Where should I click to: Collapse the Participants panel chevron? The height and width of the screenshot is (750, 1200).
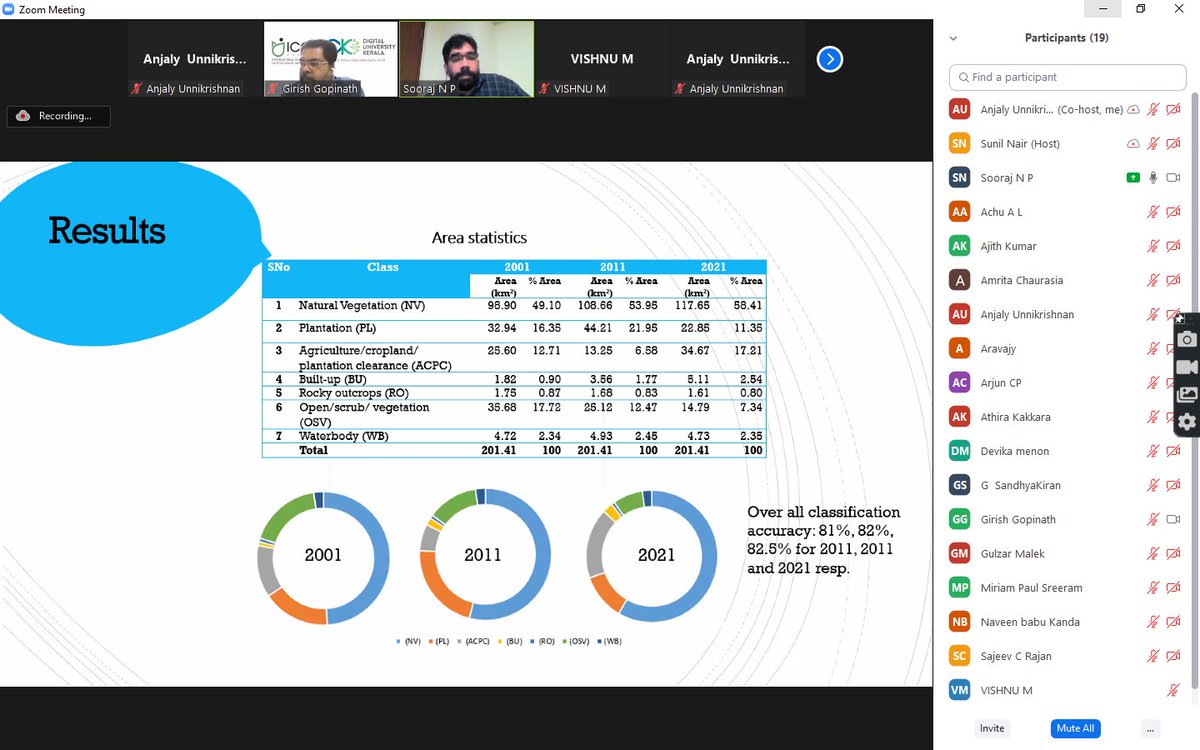[953, 38]
